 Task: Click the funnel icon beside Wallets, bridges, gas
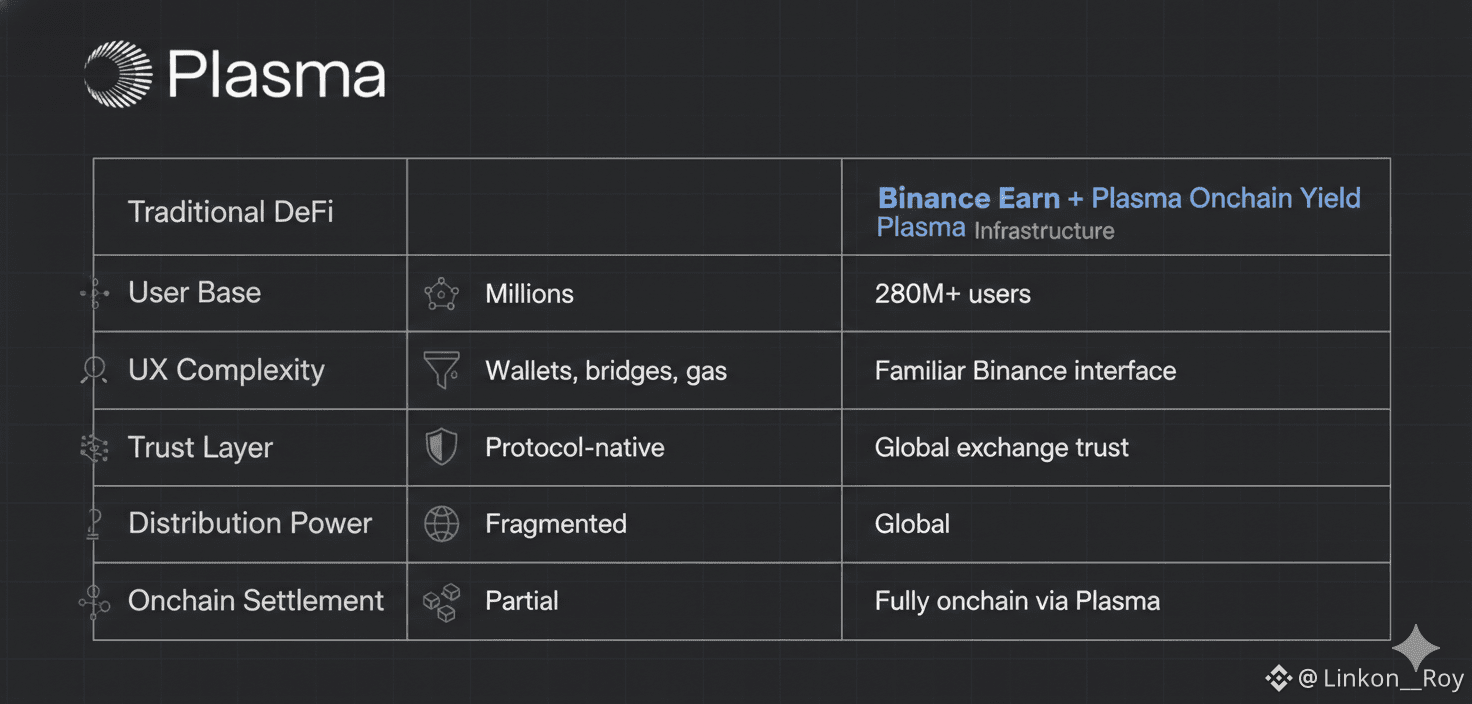(x=441, y=370)
